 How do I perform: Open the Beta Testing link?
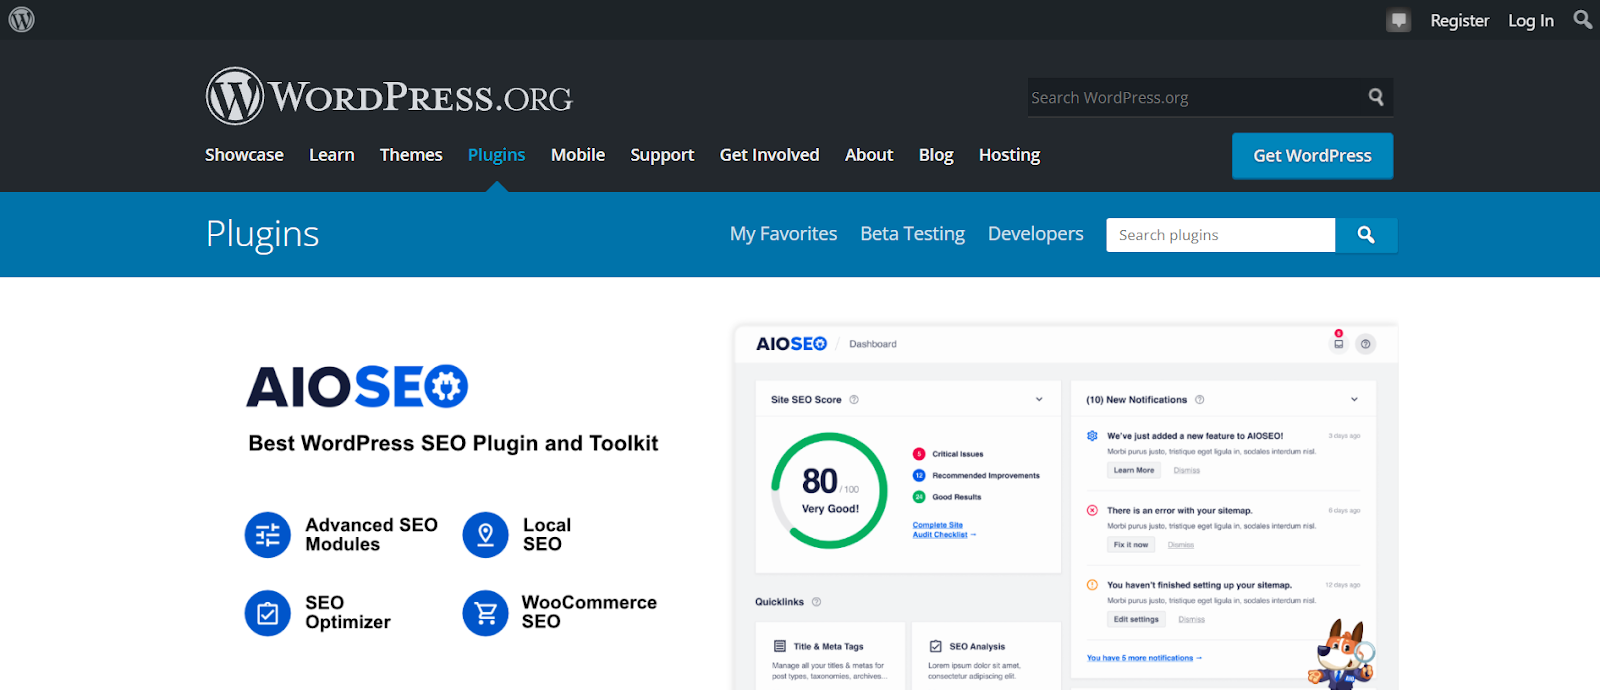coord(913,234)
